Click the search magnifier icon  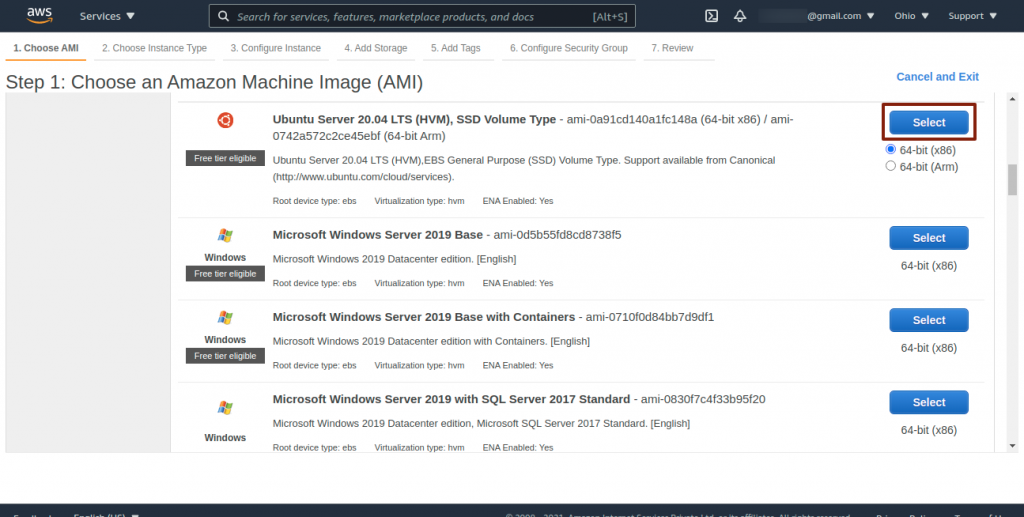[x=223, y=16]
